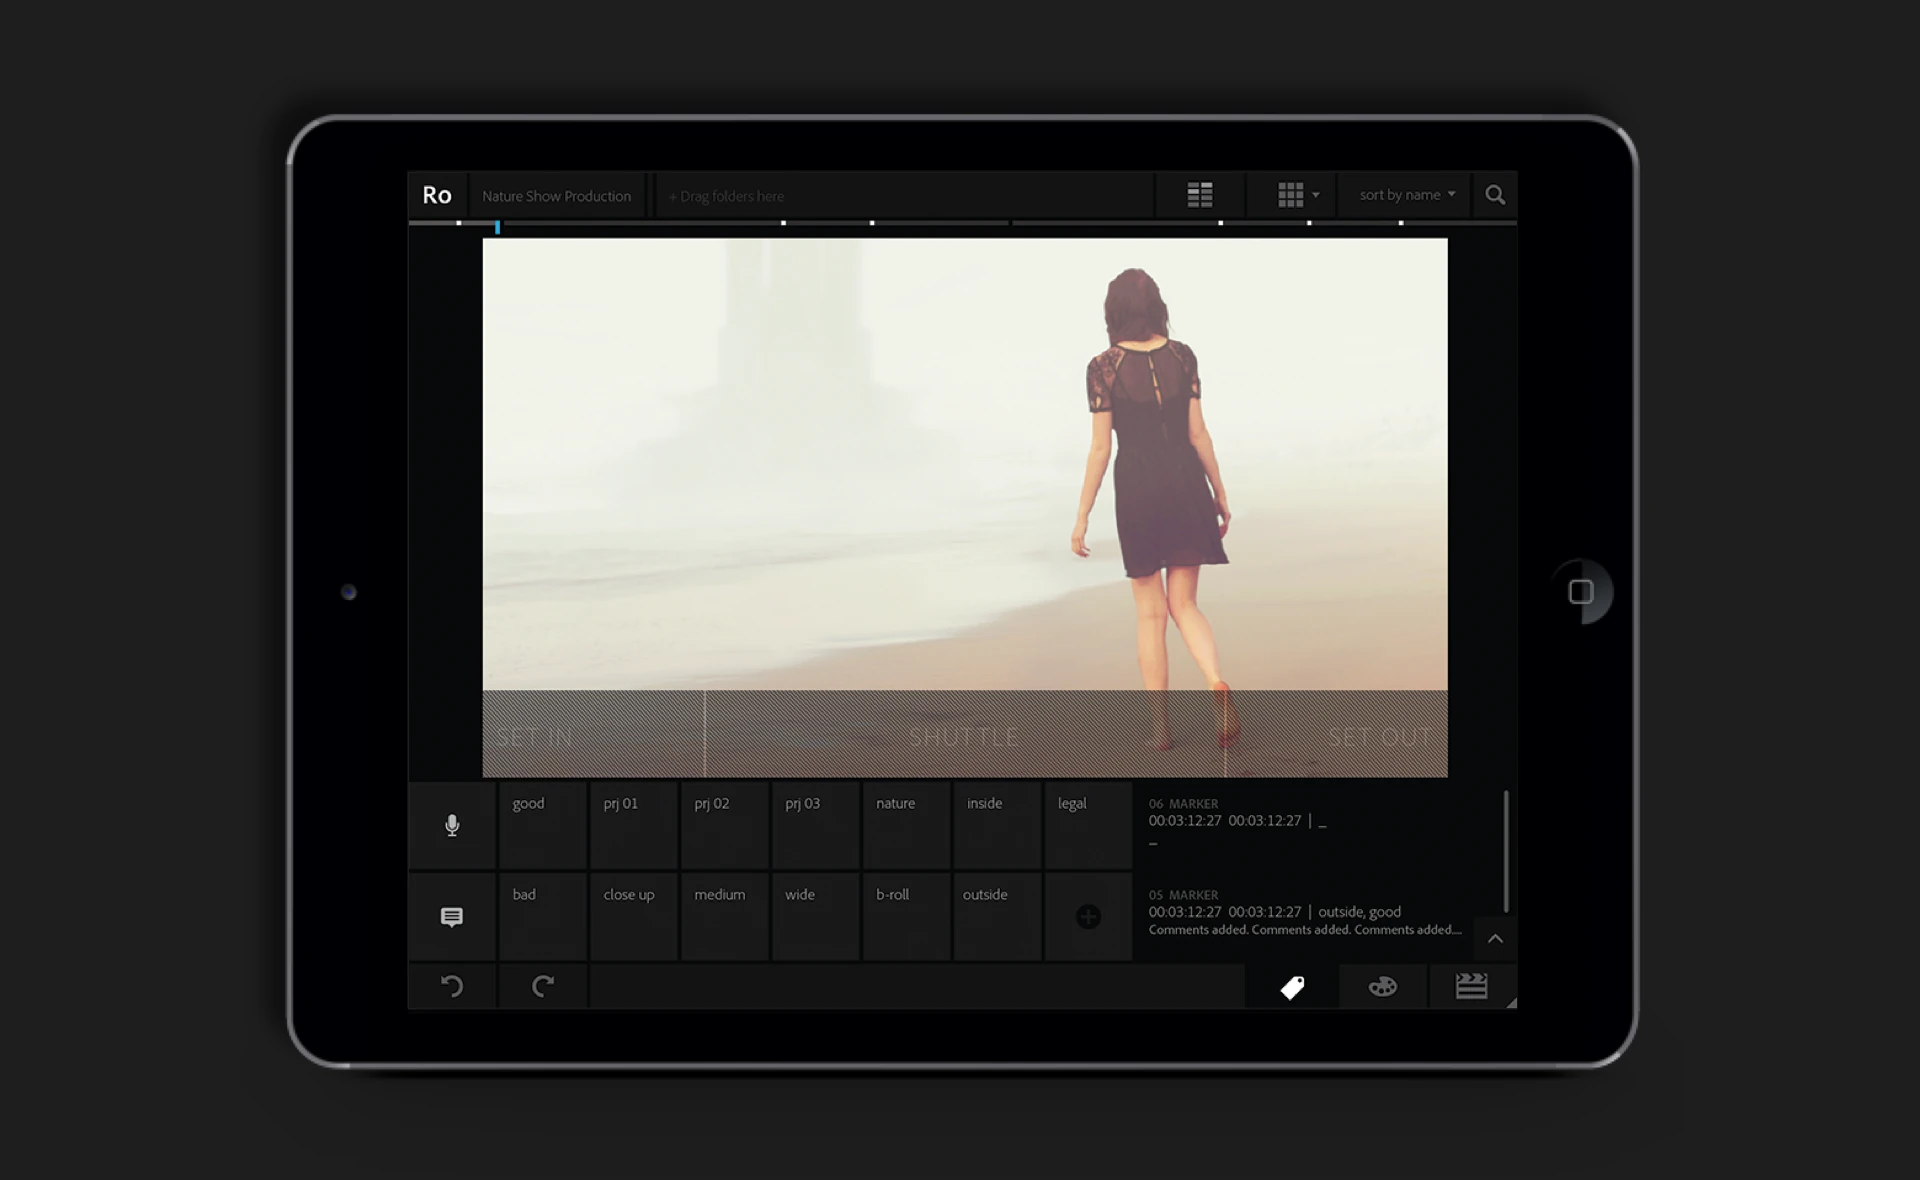Apply the 'wide' tag
The width and height of the screenshot is (1920, 1180).
point(816,917)
